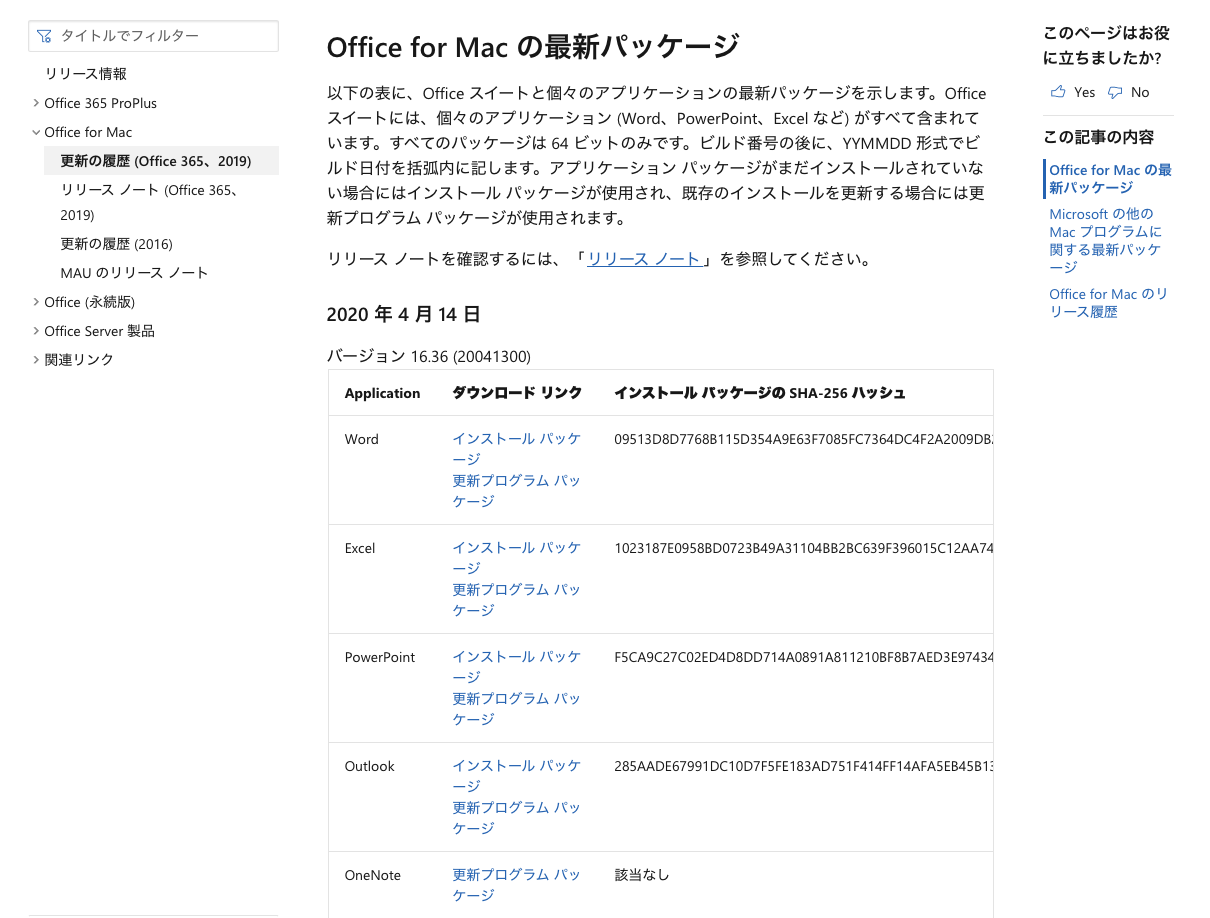Click the thumbs-down No icon

pos(1115,92)
